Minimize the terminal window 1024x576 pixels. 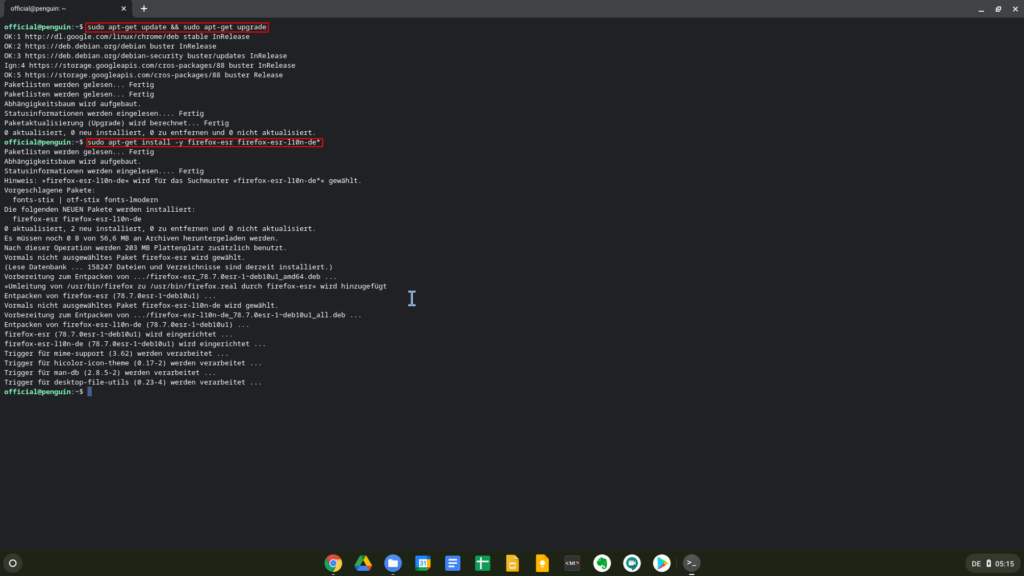(x=981, y=9)
